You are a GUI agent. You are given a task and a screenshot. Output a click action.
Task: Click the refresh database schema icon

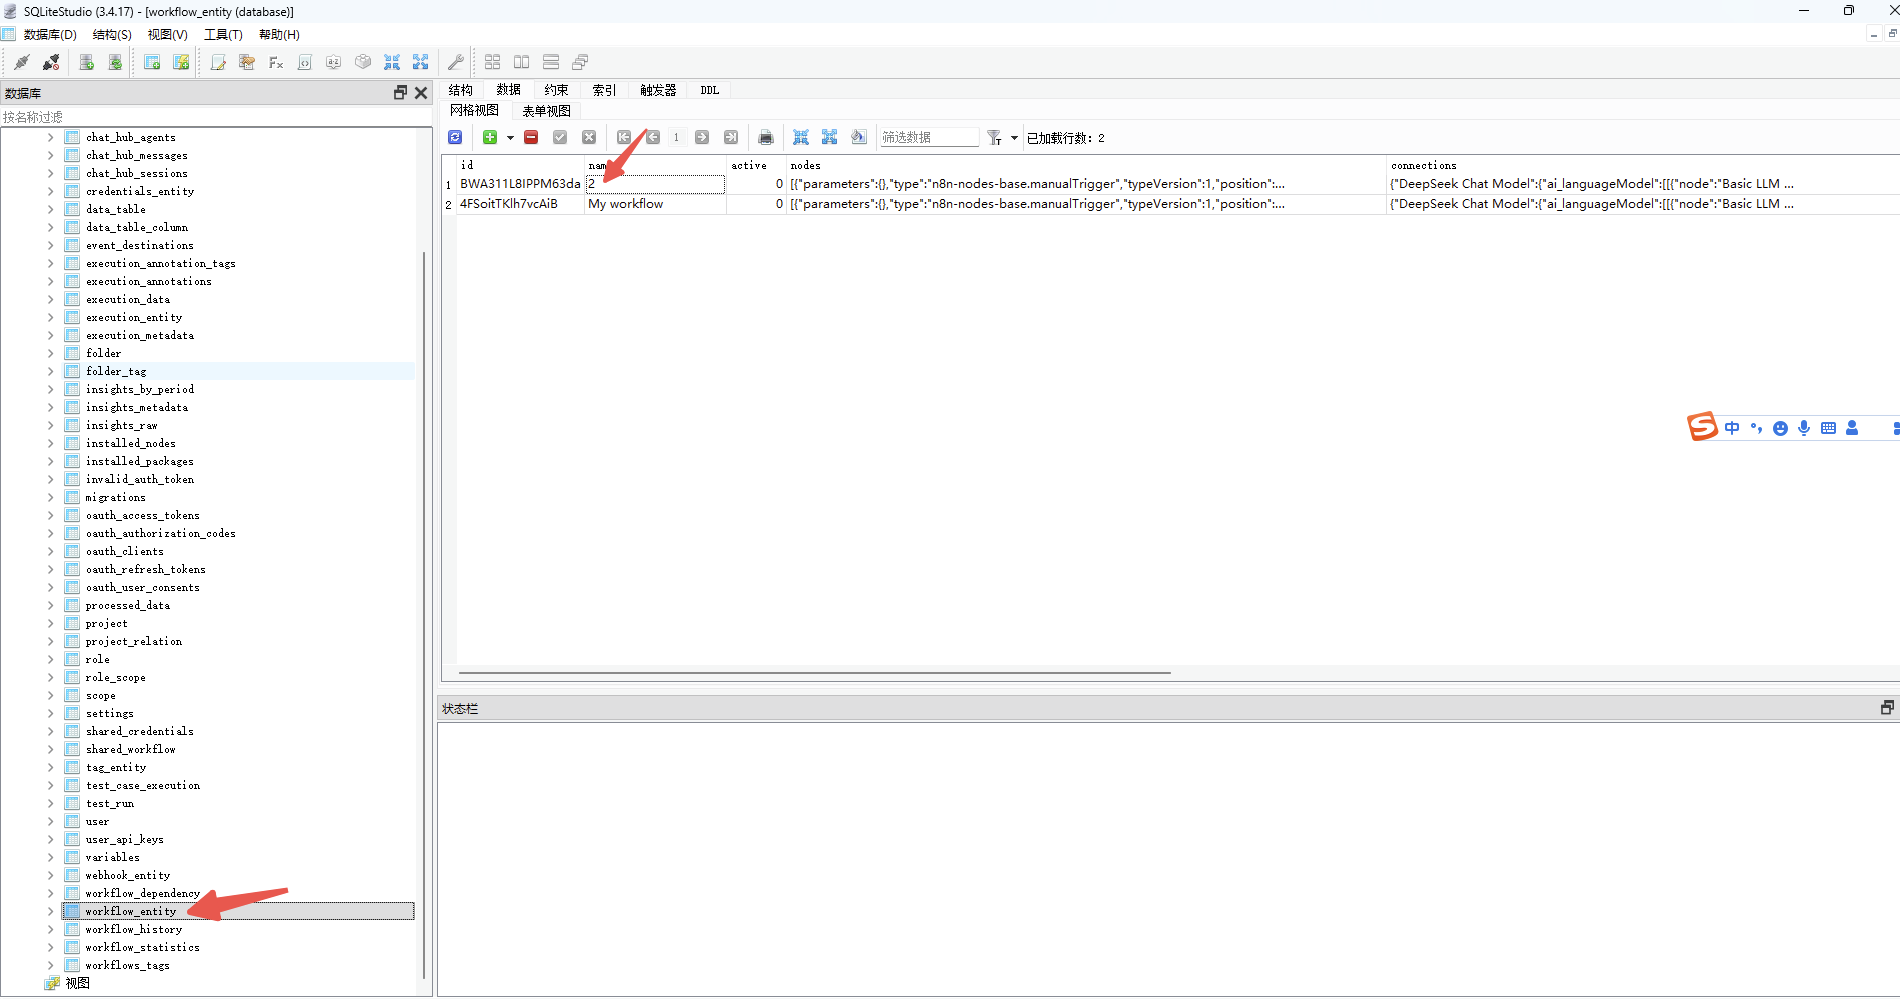click(116, 62)
